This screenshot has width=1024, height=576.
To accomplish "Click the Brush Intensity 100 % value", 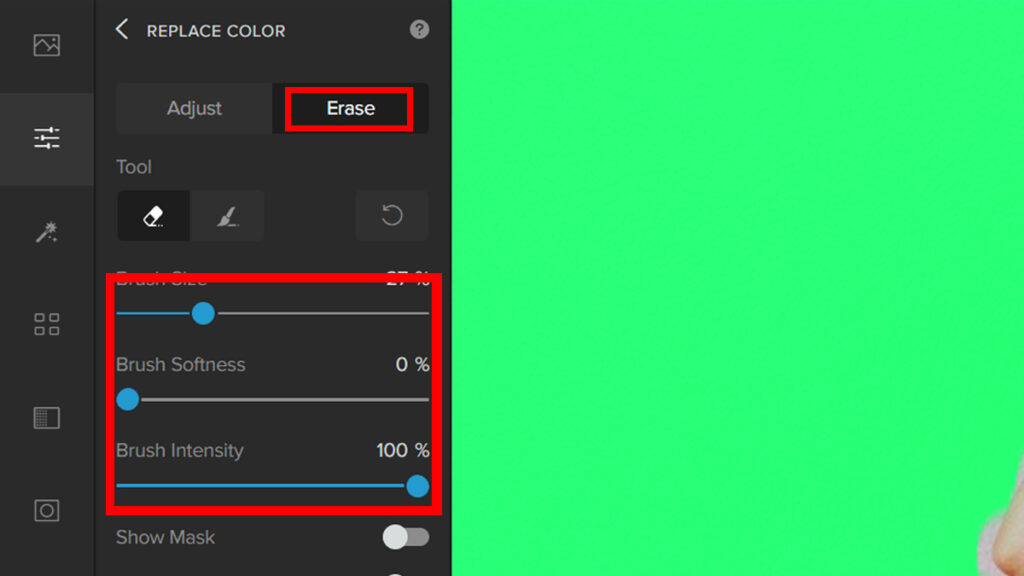I will (402, 451).
